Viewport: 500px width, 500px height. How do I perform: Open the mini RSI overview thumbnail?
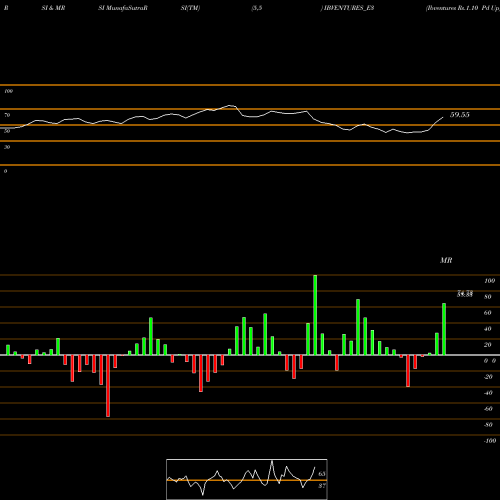click(x=247, y=479)
